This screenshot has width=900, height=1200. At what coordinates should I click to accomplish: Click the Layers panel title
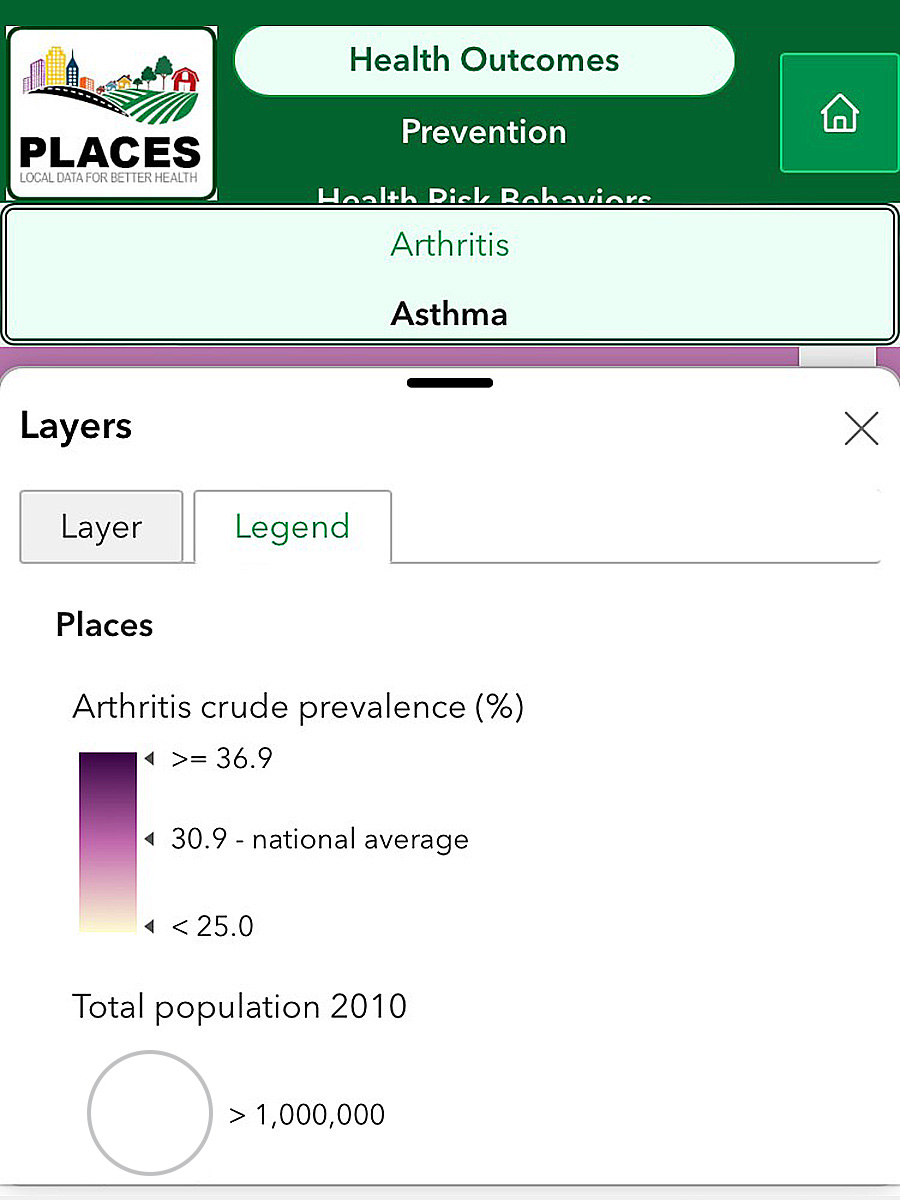tap(76, 426)
